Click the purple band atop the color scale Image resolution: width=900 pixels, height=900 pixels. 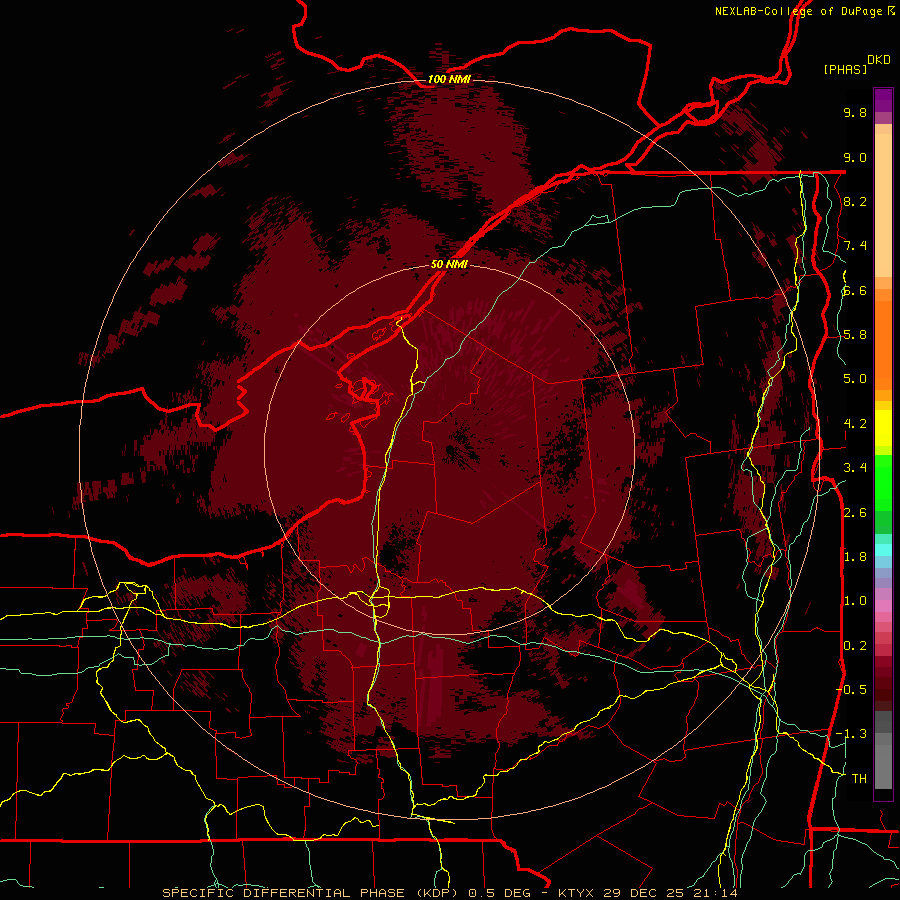click(x=883, y=100)
